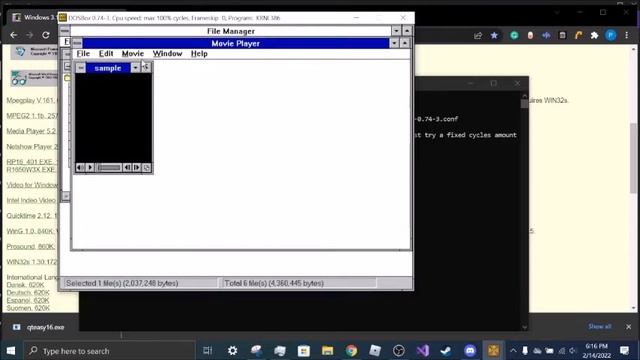640x360 pixels.
Task: Click the Selected 1 file(s) status text
Action: pos(122,283)
